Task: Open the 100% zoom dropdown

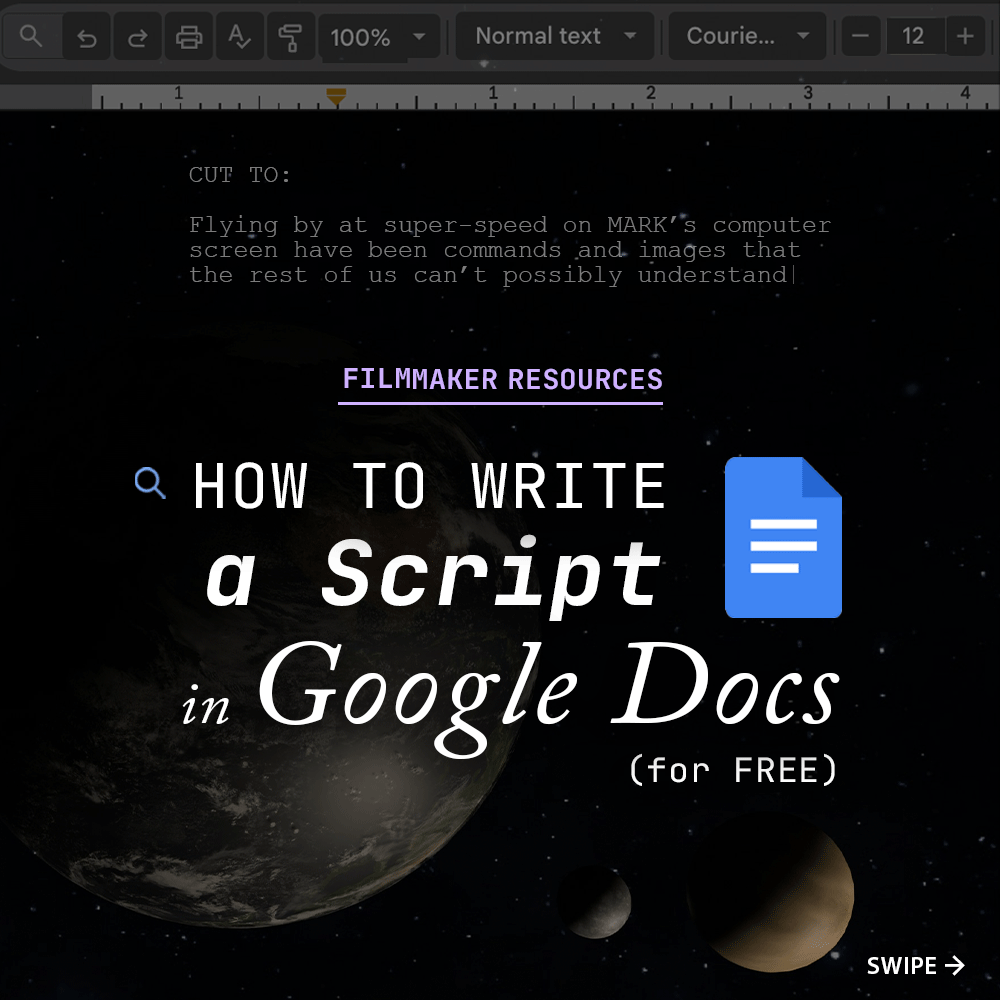Action: point(379,37)
